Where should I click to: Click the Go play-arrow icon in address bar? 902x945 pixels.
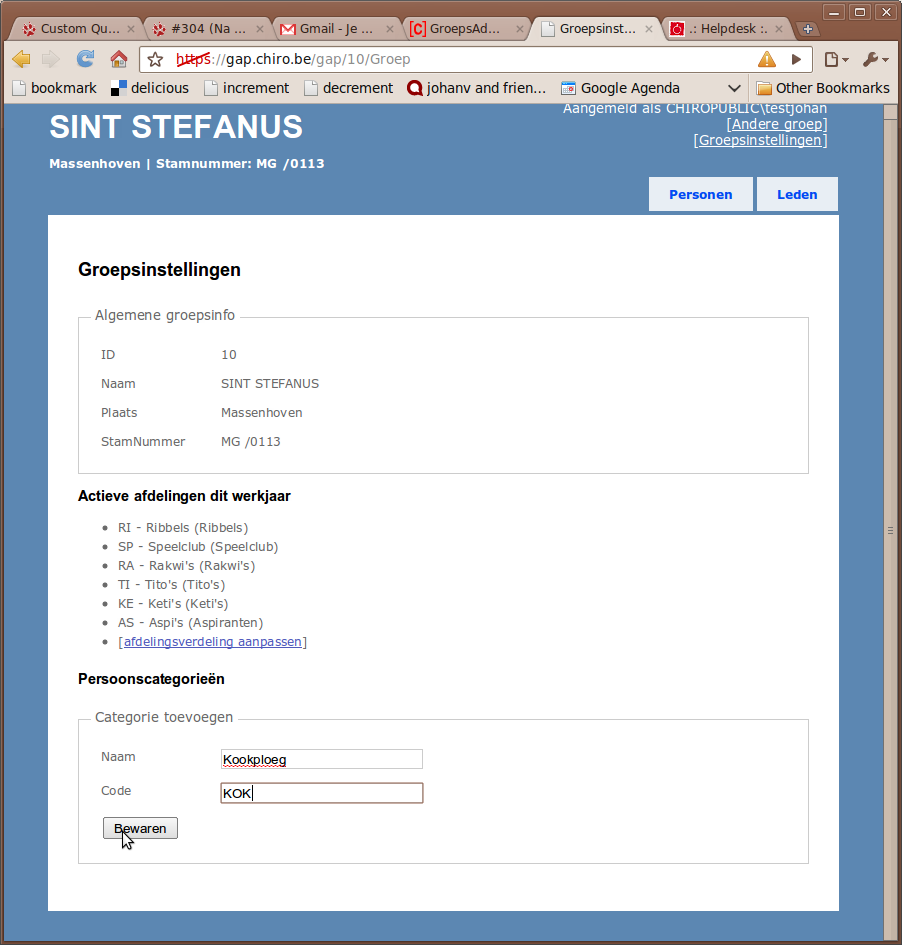[x=797, y=59]
